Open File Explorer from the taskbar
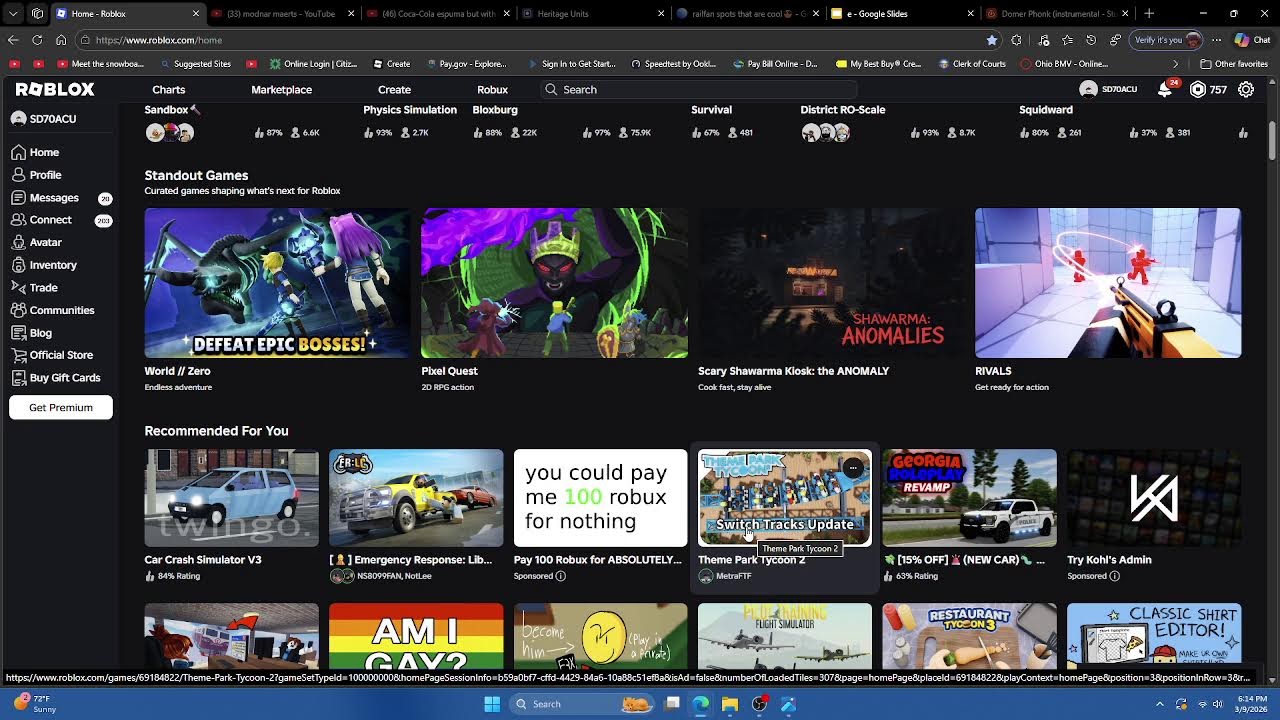Screen dimensions: 1280x720 (730, 704)
